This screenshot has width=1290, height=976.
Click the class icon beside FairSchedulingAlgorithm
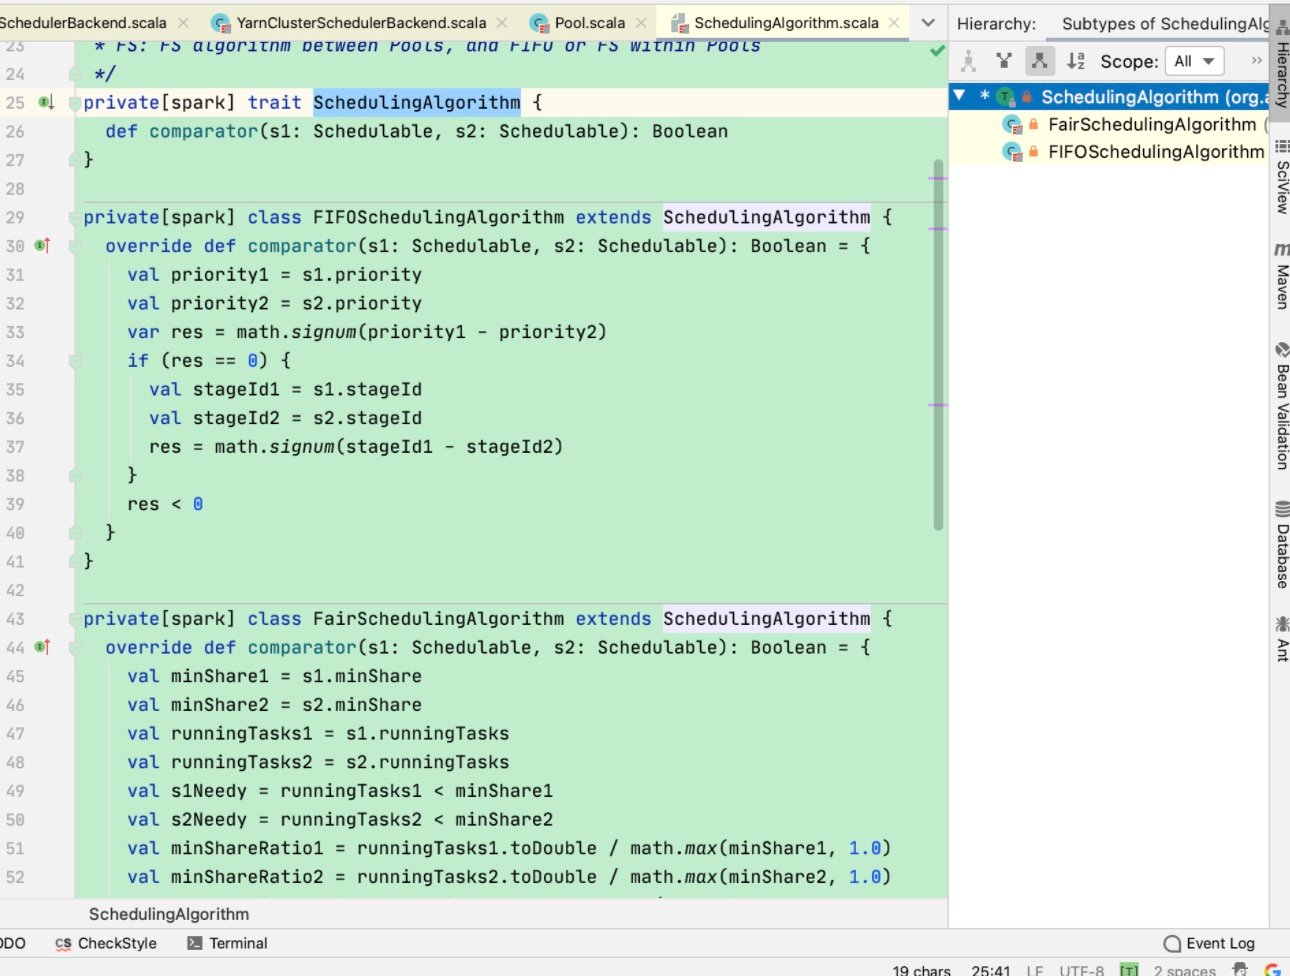point(1012,125)
